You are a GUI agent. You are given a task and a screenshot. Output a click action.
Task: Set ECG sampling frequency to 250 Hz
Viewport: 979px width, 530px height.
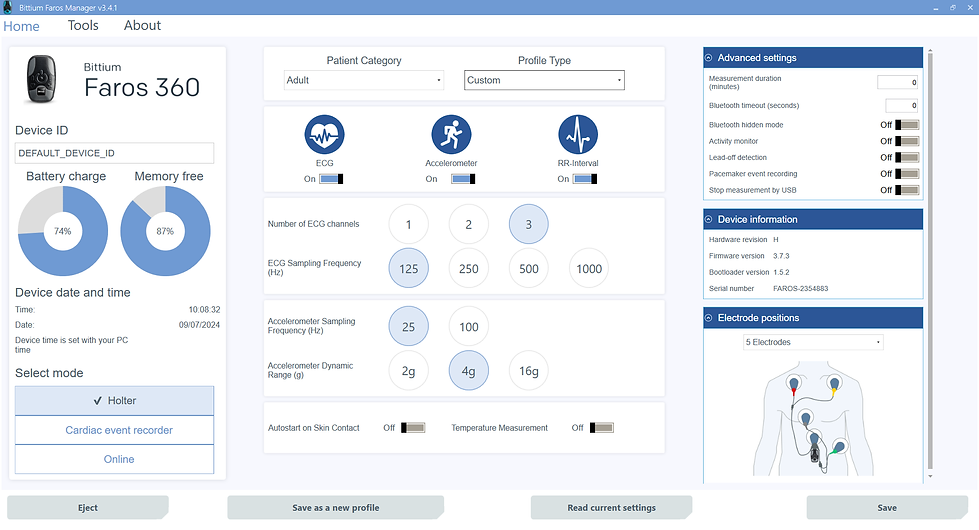coord(468,268)
